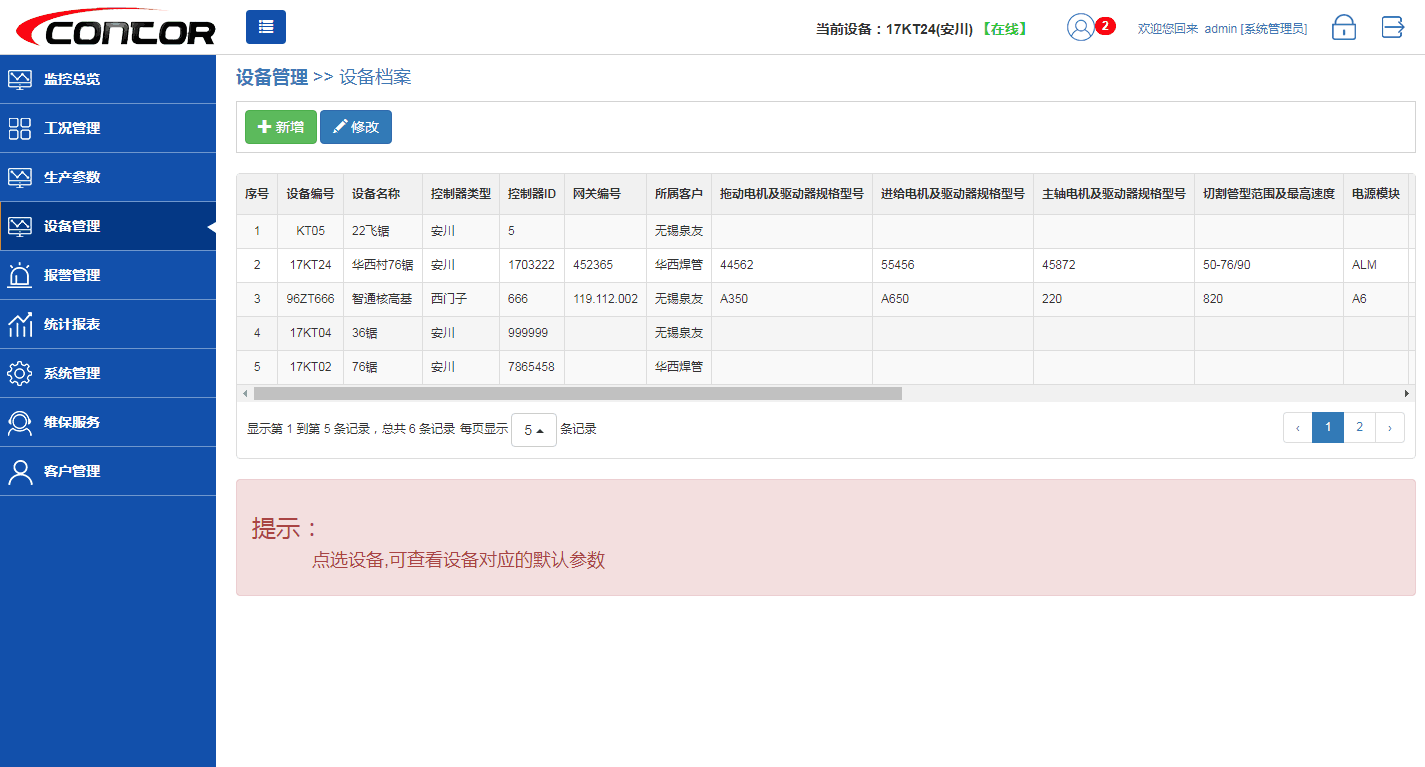The width and height of the screenshot is (1425, 767).
Task: Click the green 新增 button
Action: (280, 126)
